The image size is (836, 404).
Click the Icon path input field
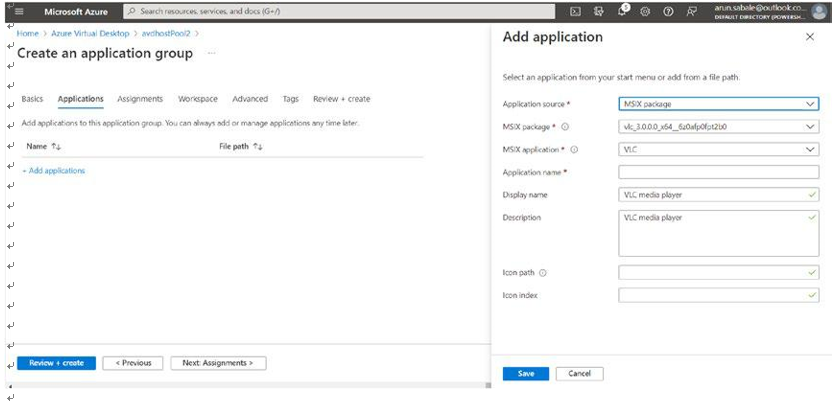pos(719,272)
